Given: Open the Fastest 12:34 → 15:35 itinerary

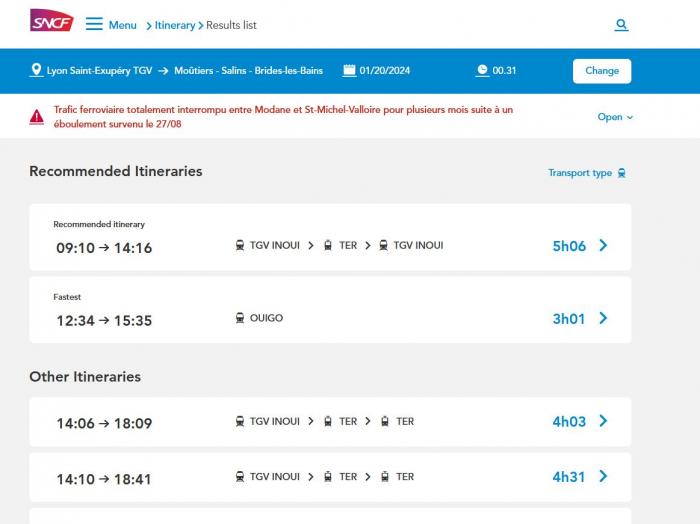Looking at the screenshot, I should point(330,310).
